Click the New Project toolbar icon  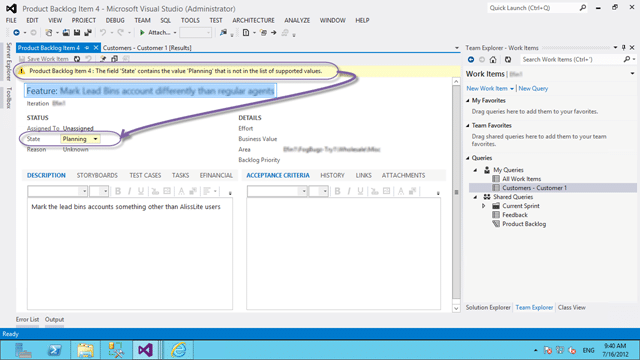[49, 33]
